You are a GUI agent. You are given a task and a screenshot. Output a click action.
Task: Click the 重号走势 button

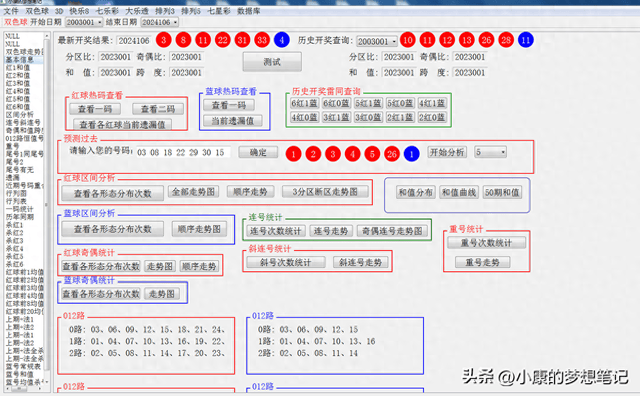click(482, 262)
